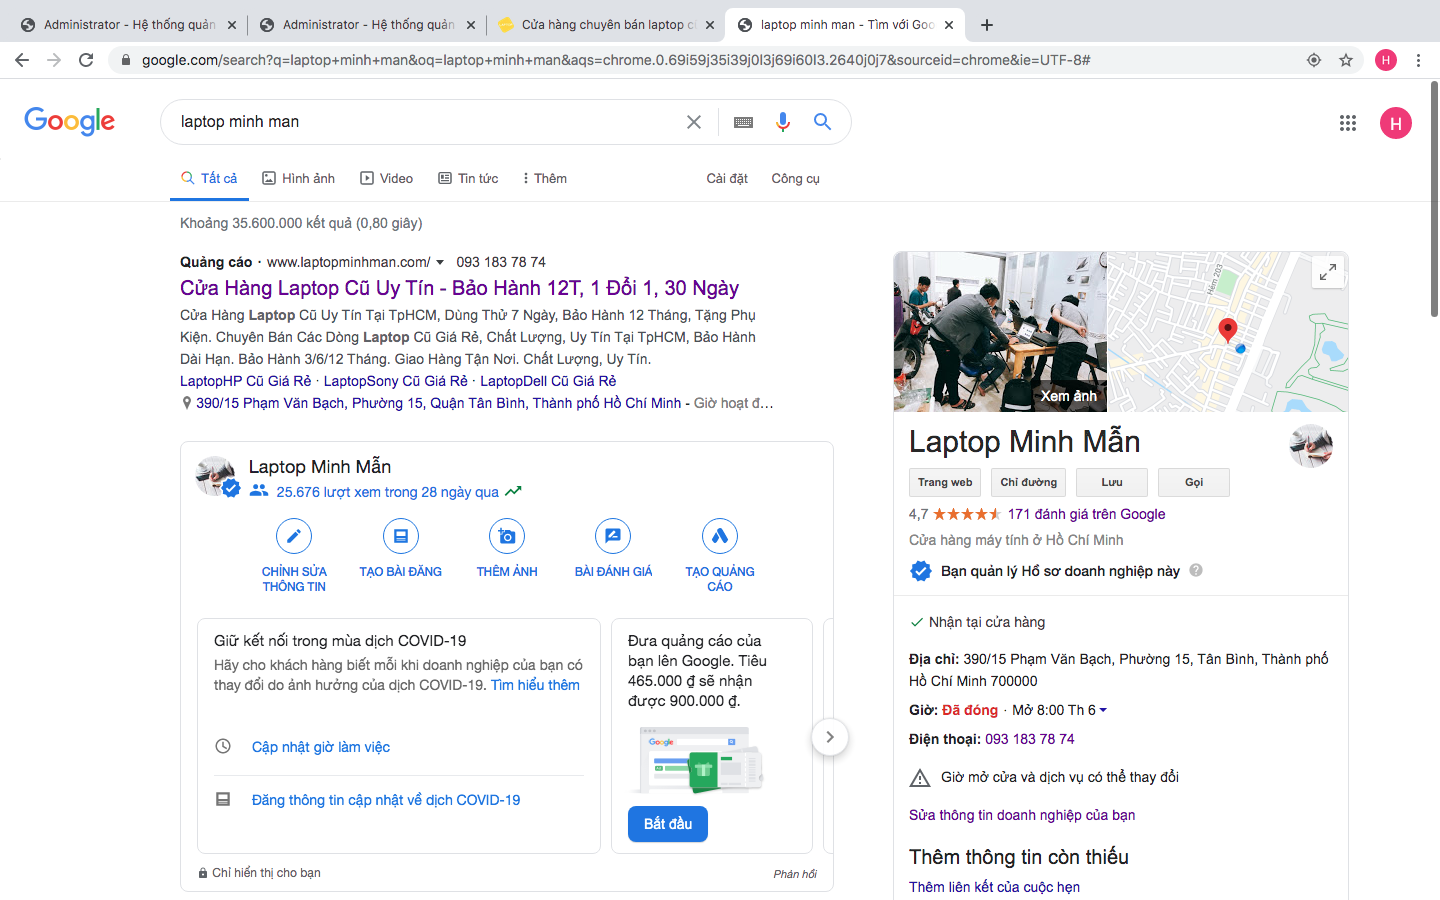Click the location target icon in address bar
Viewport: 1440px width, 900px height.
[1314, 60]
